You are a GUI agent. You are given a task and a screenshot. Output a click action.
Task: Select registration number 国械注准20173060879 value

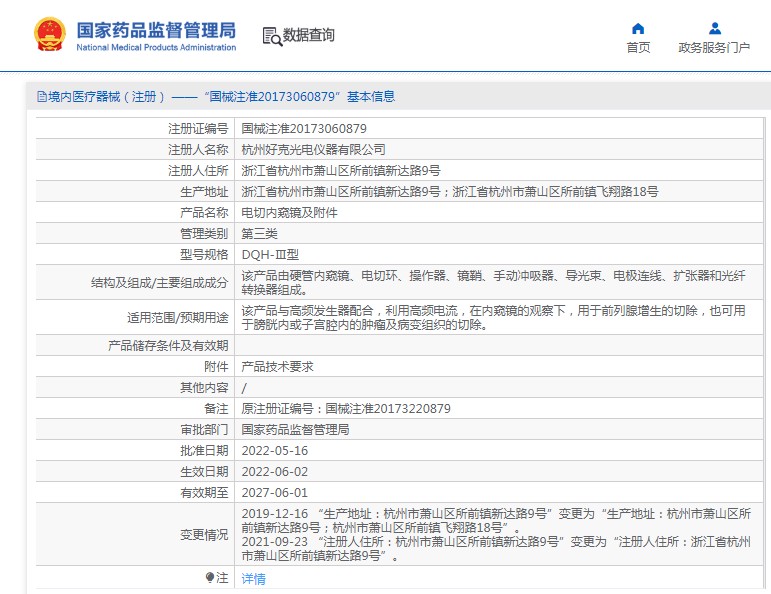(304, 129)
